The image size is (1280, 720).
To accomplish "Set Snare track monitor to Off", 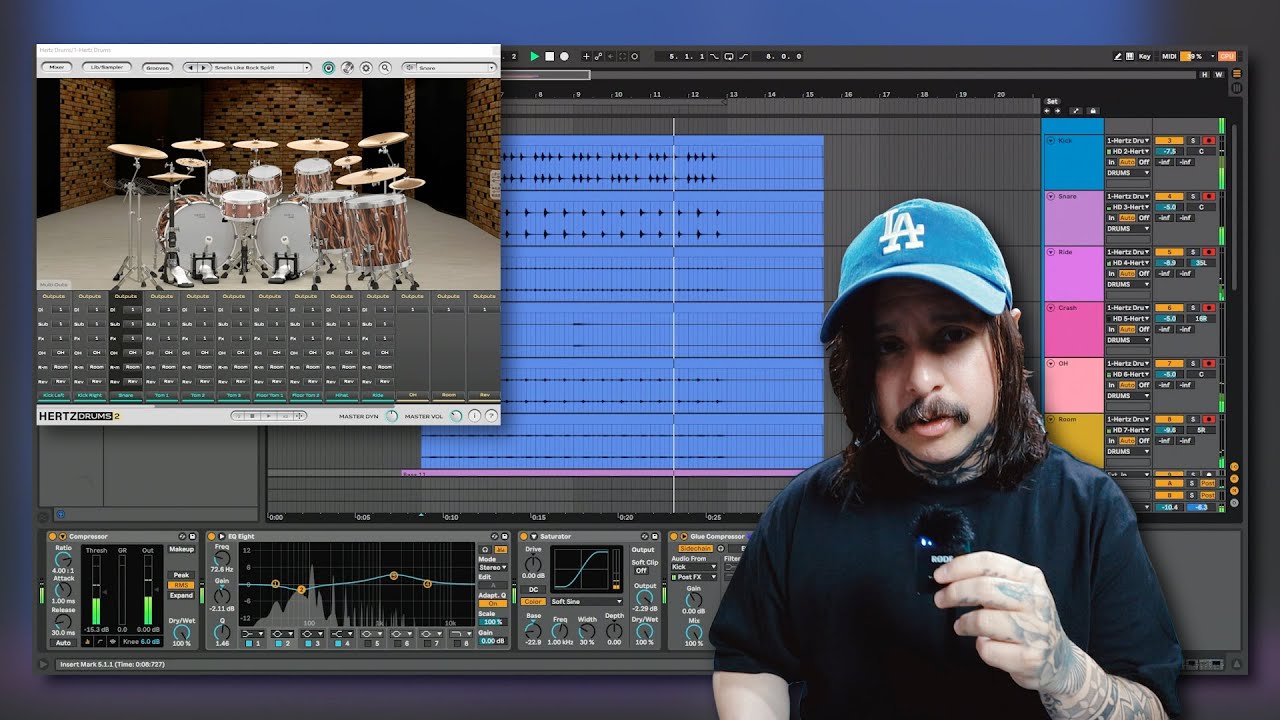I will pyautogui.click(x=1144, y=218).
